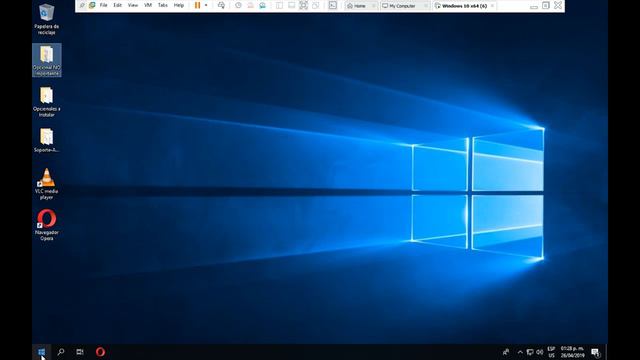This screenshot has width=640, height=360.
Task: Click the ESP US language indicator
Action: click(551, 352)
